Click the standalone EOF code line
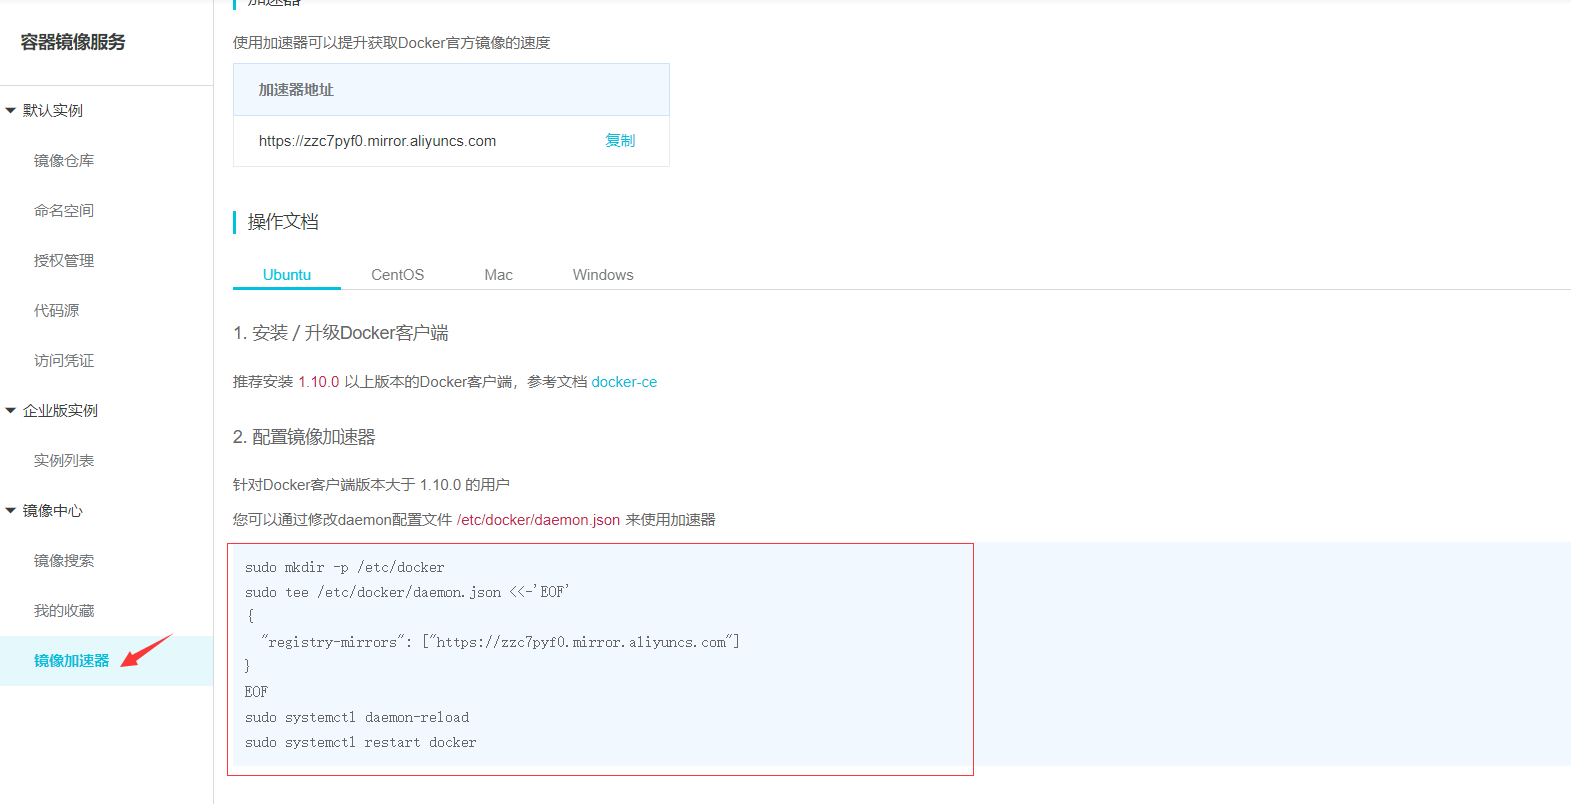 (x=256, y=692)
